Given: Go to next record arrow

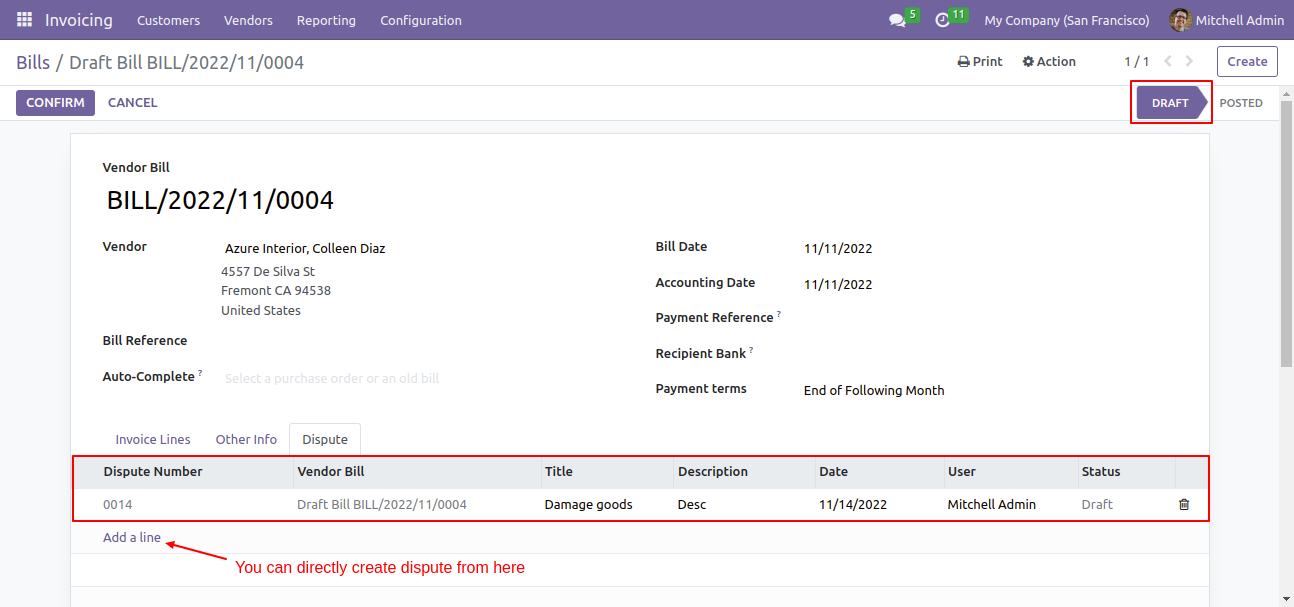Looking at the screenshot, I should [x=1189, y=61].
